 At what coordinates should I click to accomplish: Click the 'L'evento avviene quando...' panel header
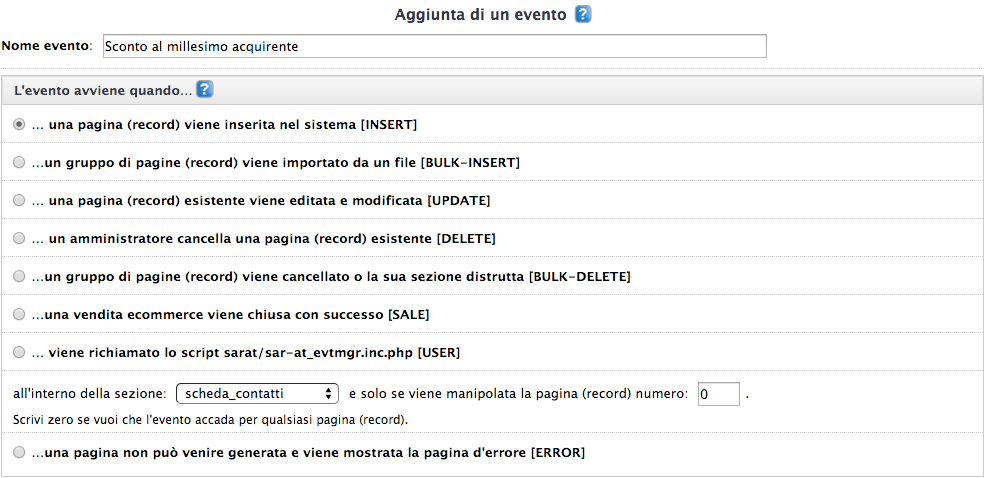click(x=492, y=90)
